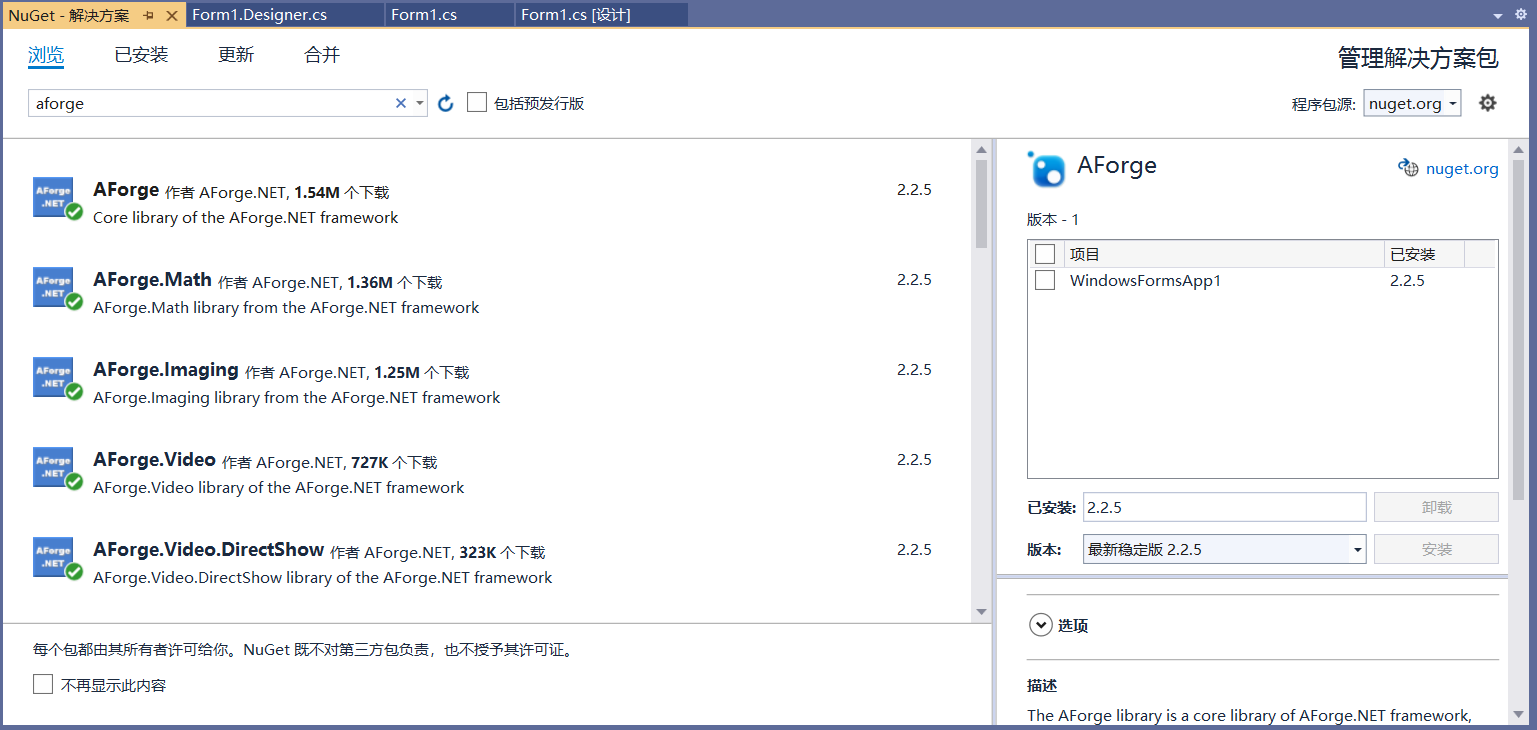Click the 卸载 button

(1436, 507)
